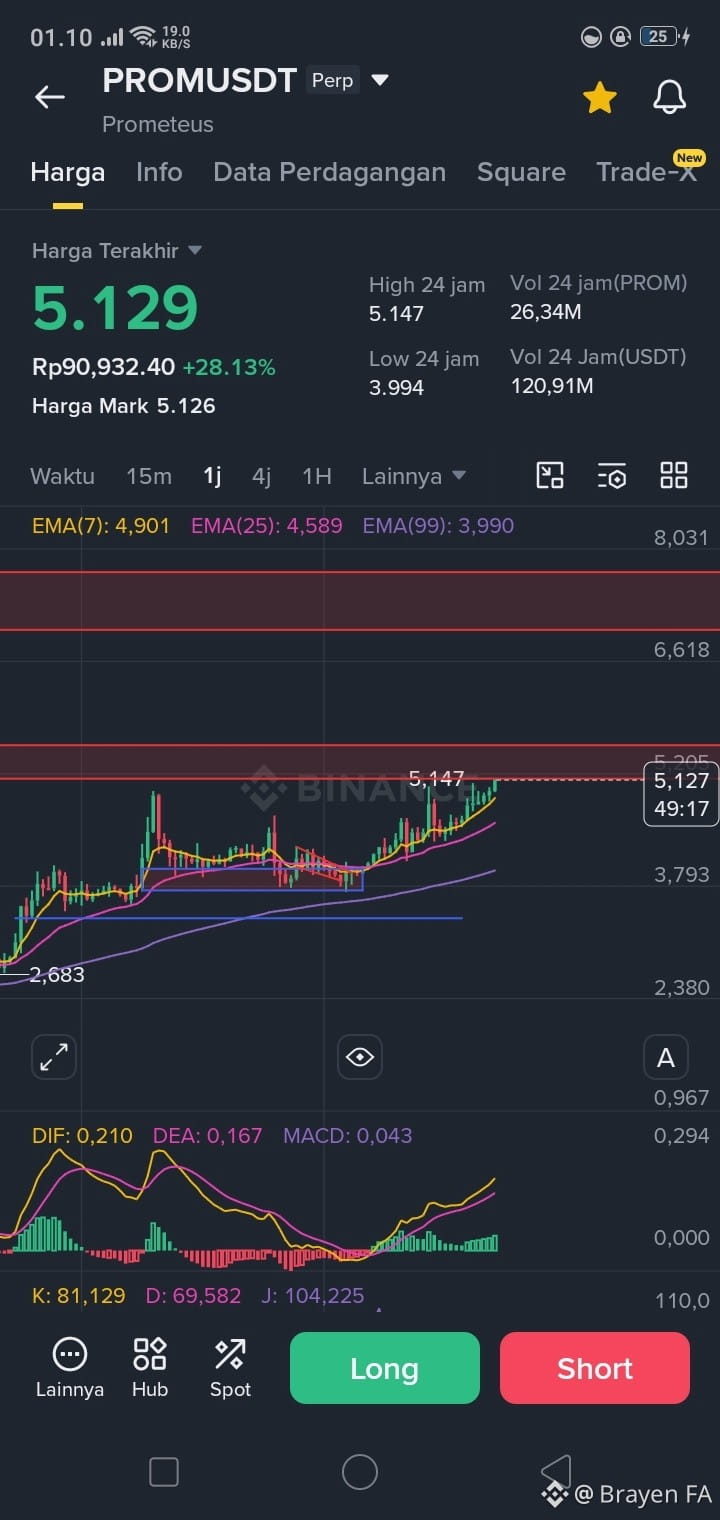Open the Lainnya more-options icon at bottom
720x1520 pixels.
[x=70, y=1367]
